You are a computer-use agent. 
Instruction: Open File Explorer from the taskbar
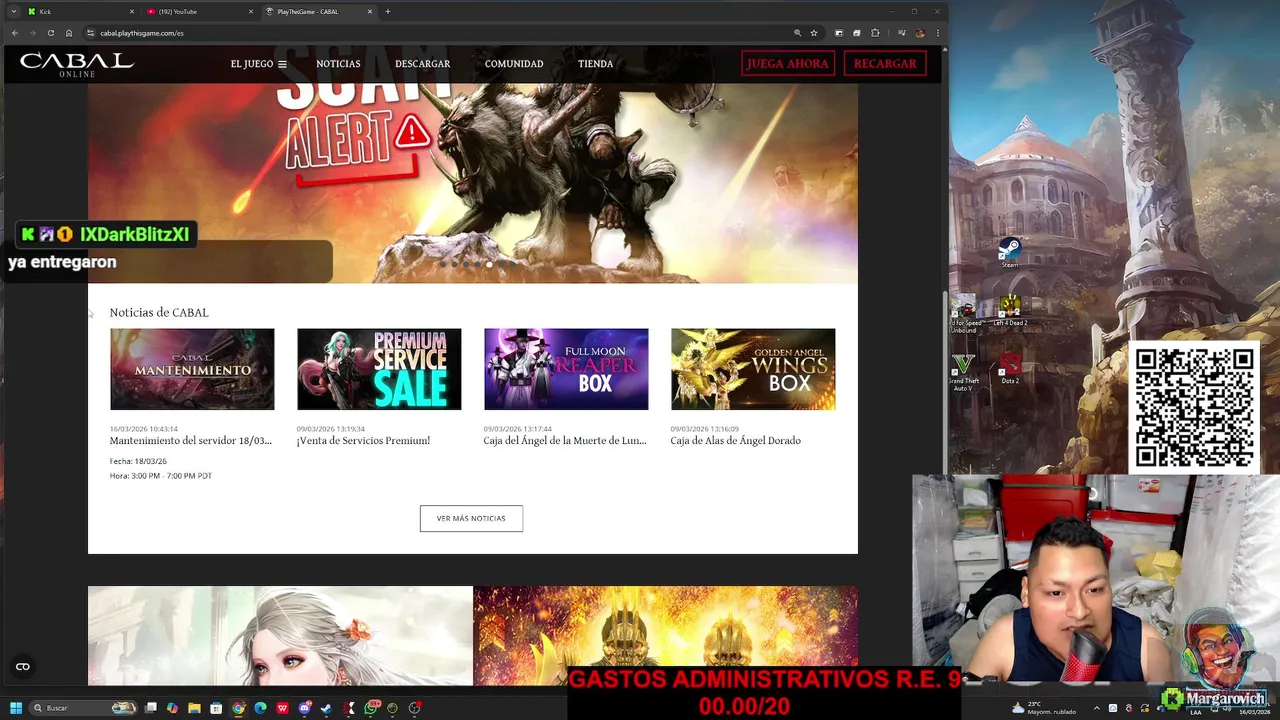tap(195, 708)
